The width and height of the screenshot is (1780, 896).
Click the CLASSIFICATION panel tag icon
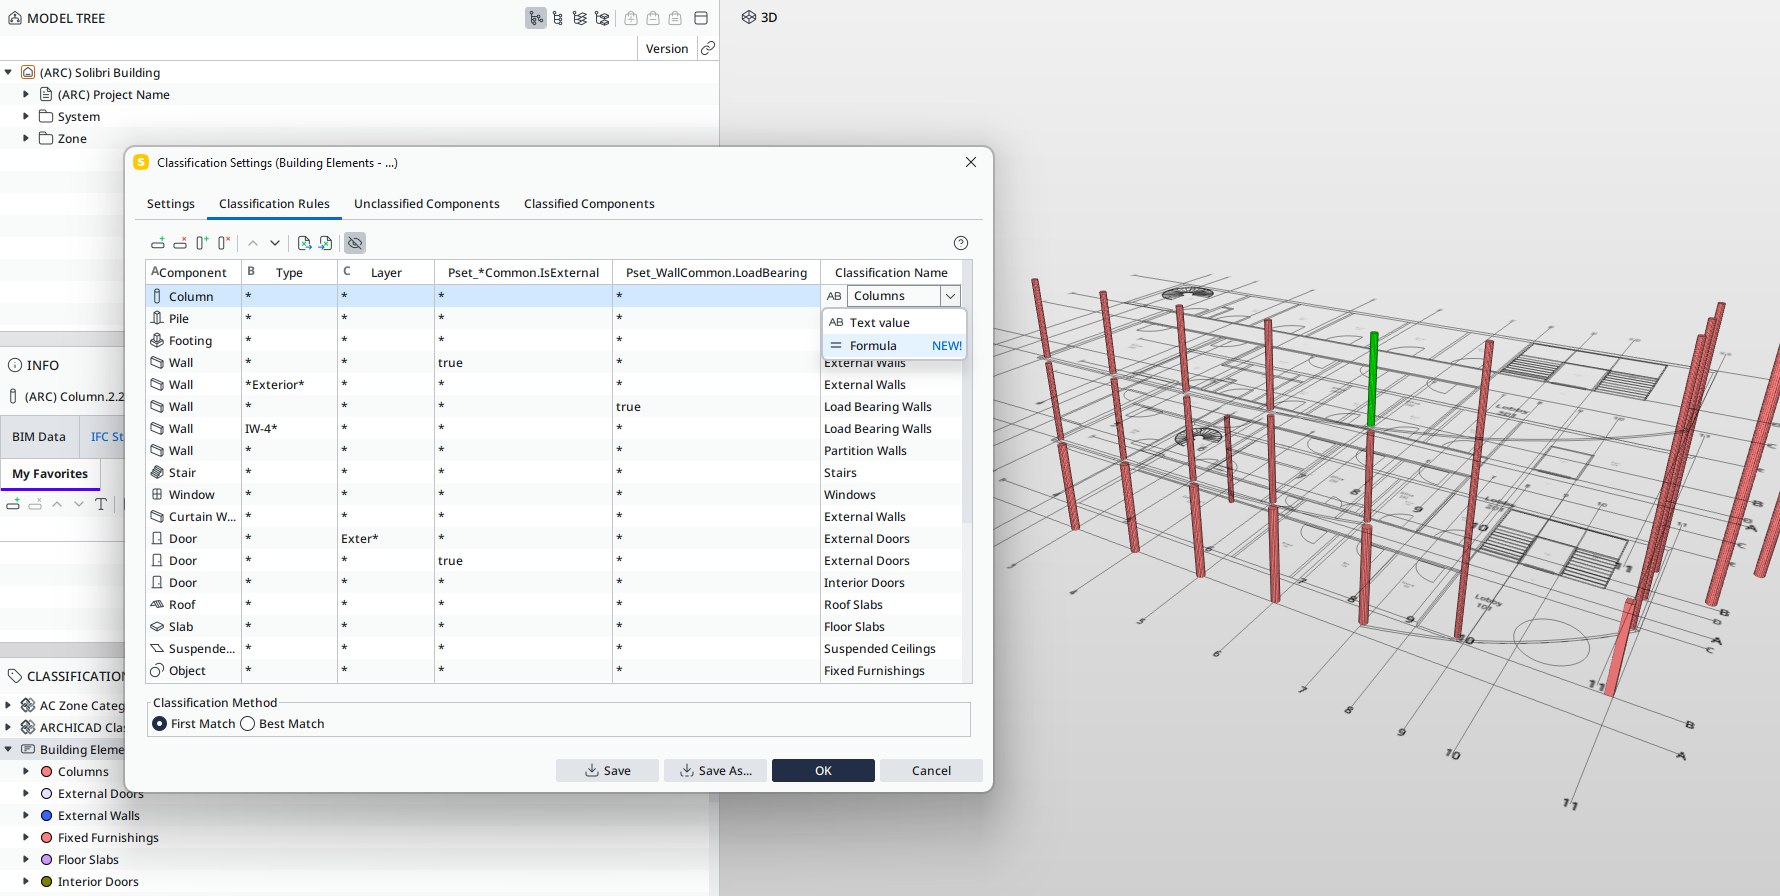pyautogui.click(x=15, y=676)
